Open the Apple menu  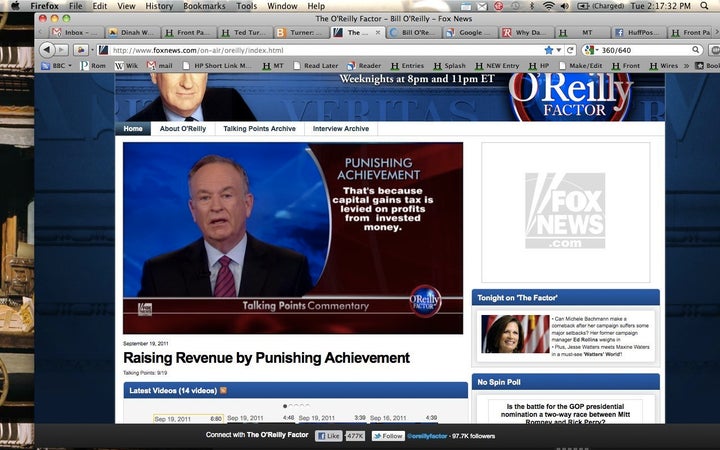[x=15, y=6]
